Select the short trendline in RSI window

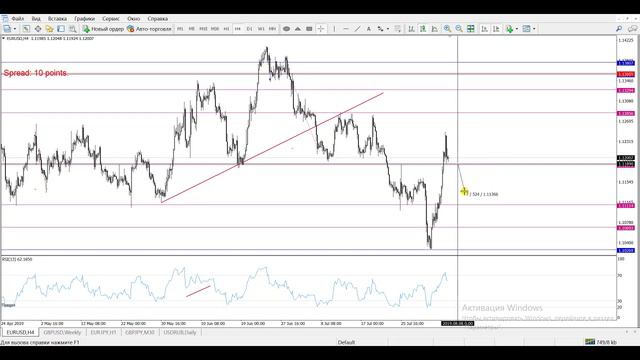198,291
